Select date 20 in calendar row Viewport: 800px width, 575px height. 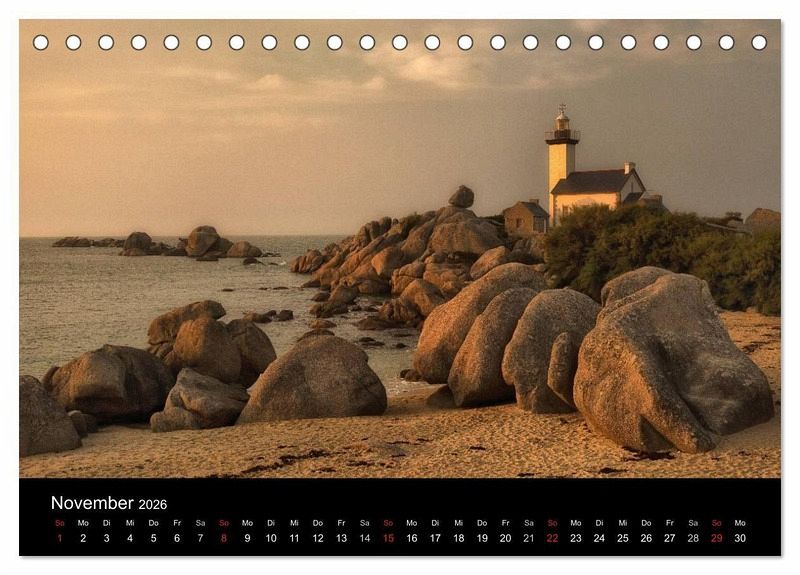click(506, 538)
